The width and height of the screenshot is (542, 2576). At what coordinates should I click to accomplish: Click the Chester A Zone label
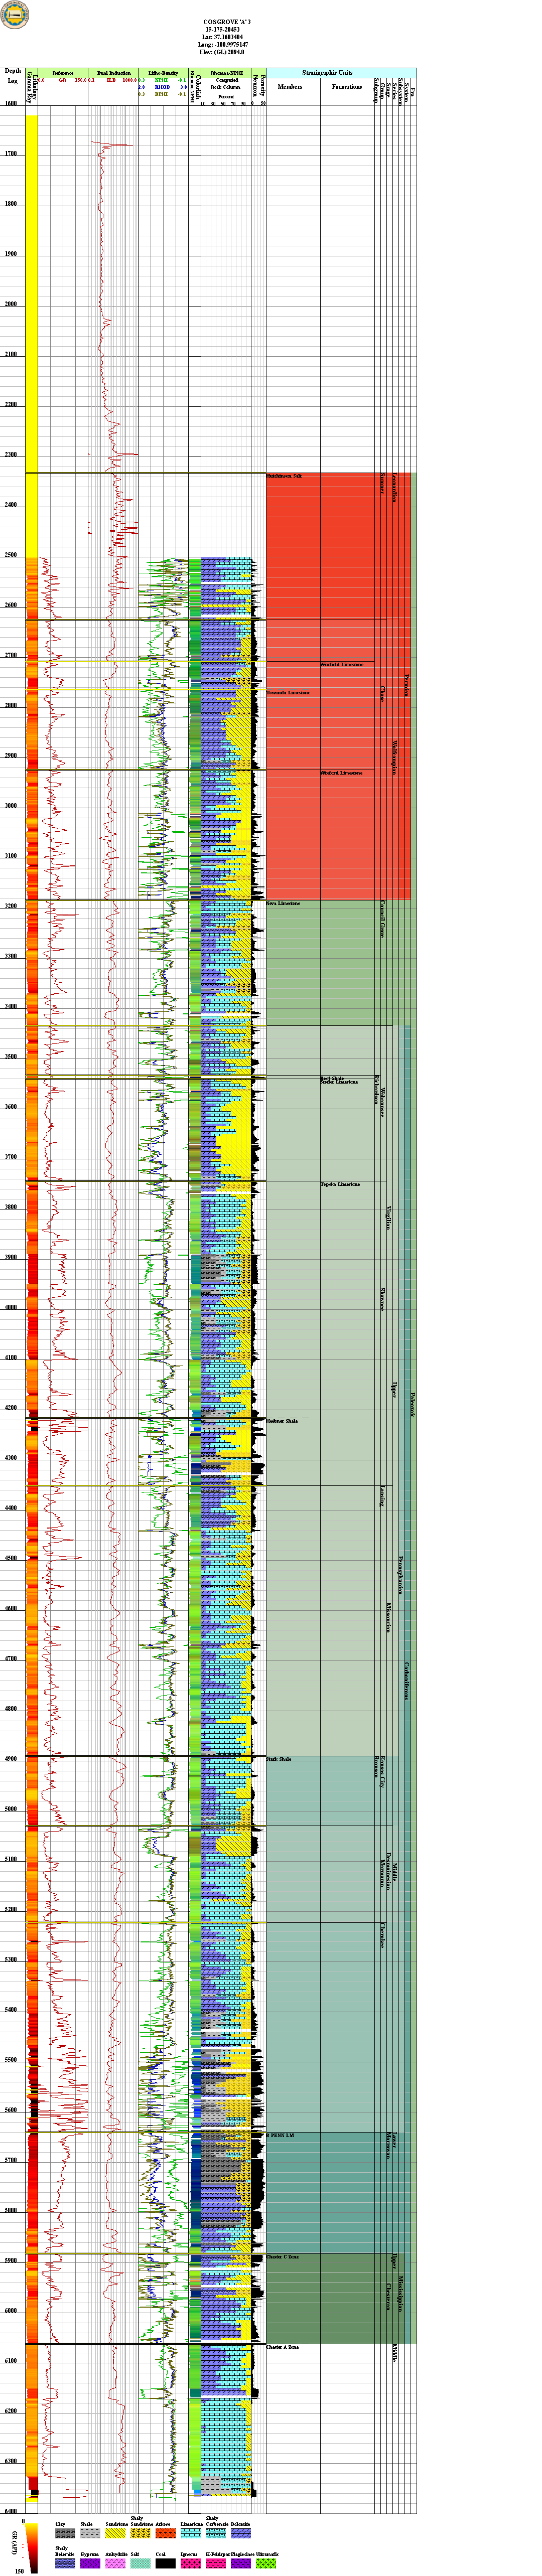pos(282,2347)
